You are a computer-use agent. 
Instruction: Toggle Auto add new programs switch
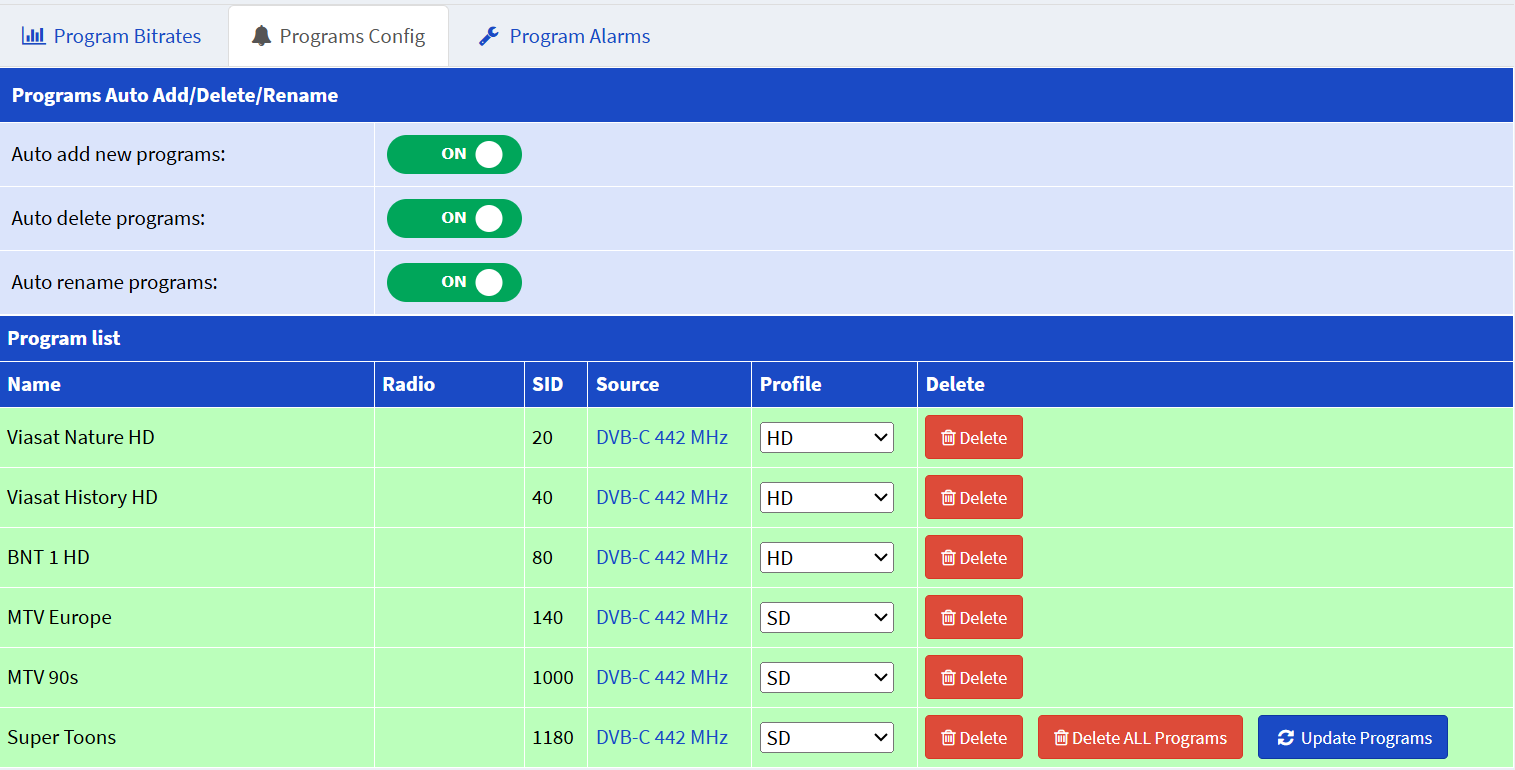(x=454, y=155)
